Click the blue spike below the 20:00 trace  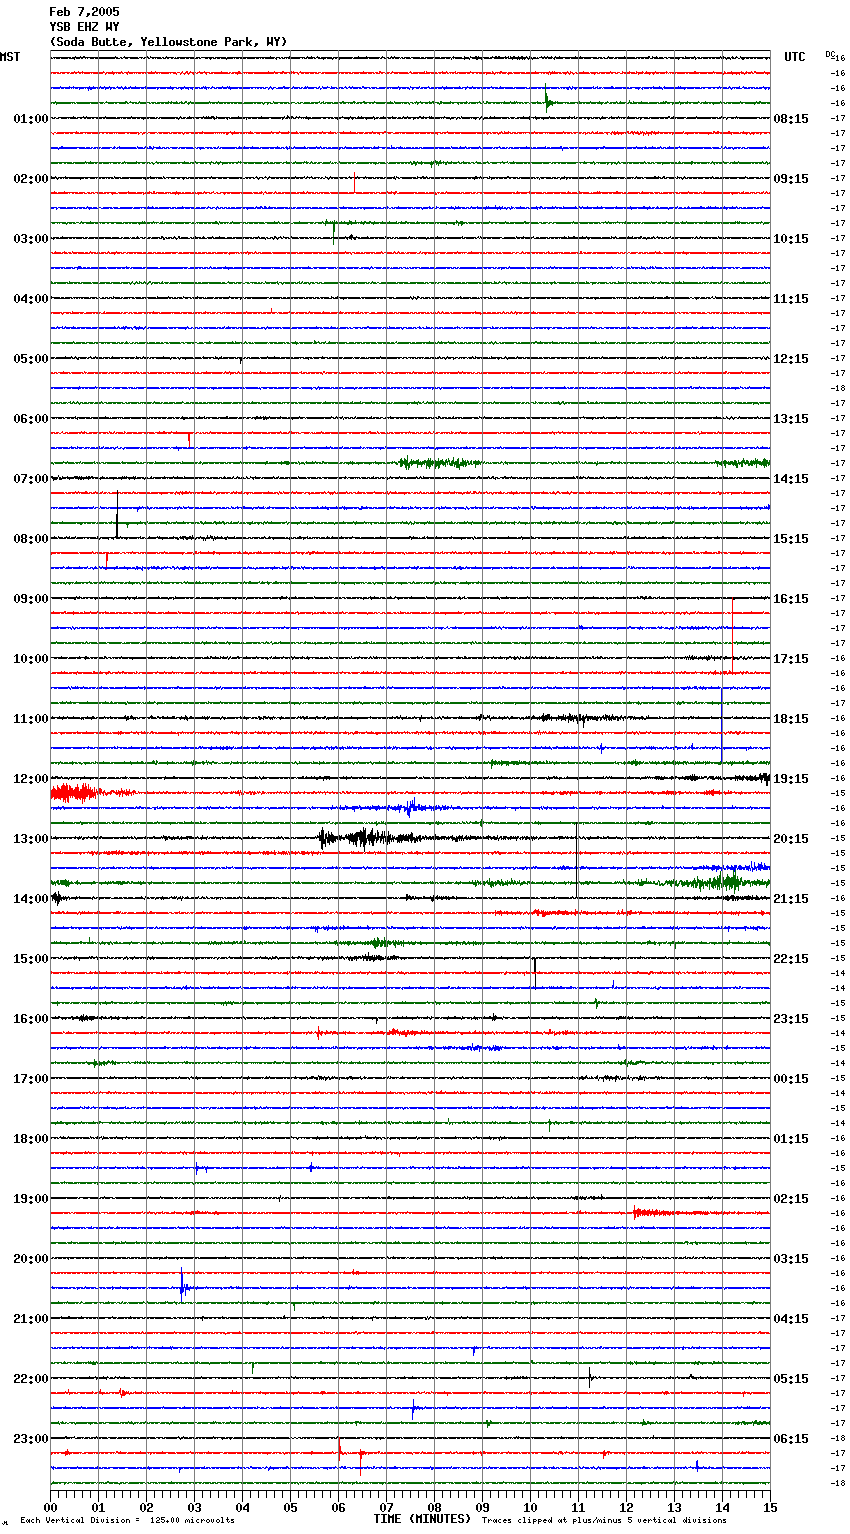coord(182,1285)
